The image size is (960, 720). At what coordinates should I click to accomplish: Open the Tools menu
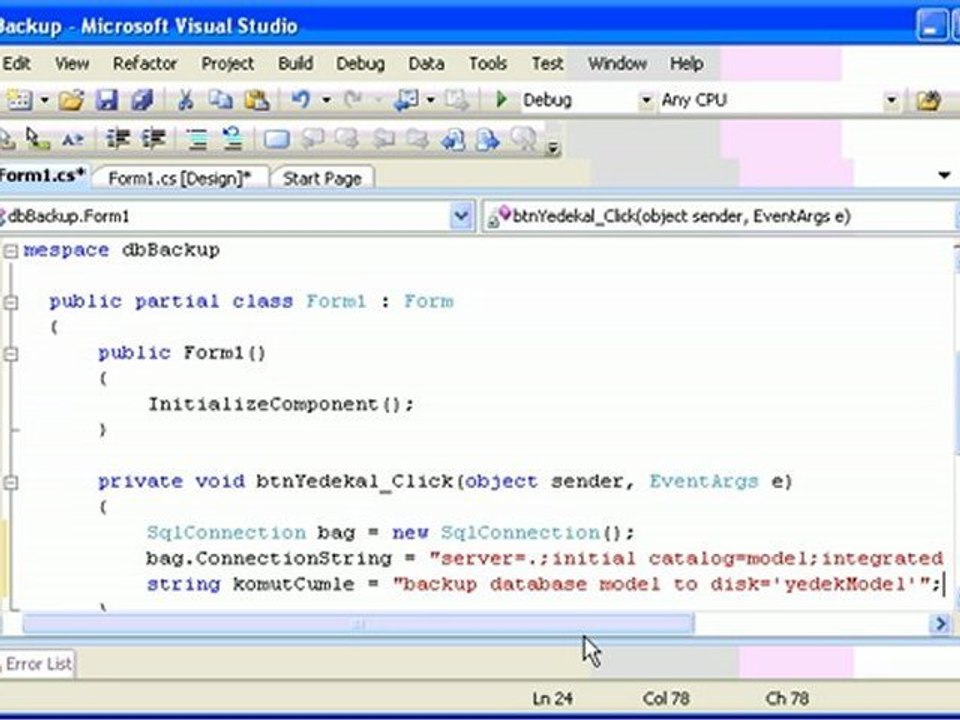487,63
